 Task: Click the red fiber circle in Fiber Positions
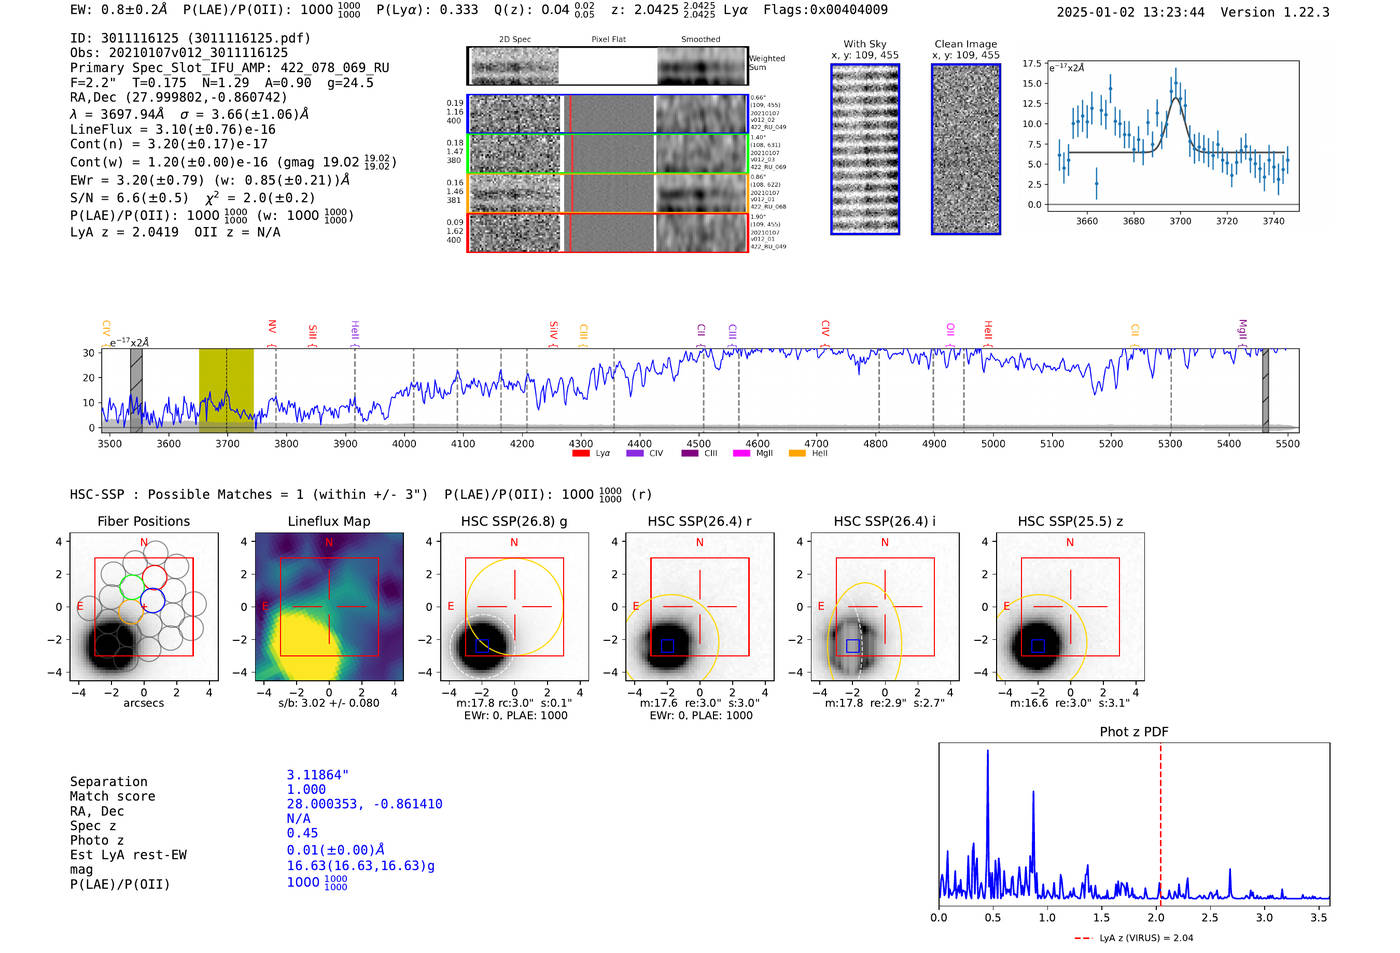[x=154, y=577]
